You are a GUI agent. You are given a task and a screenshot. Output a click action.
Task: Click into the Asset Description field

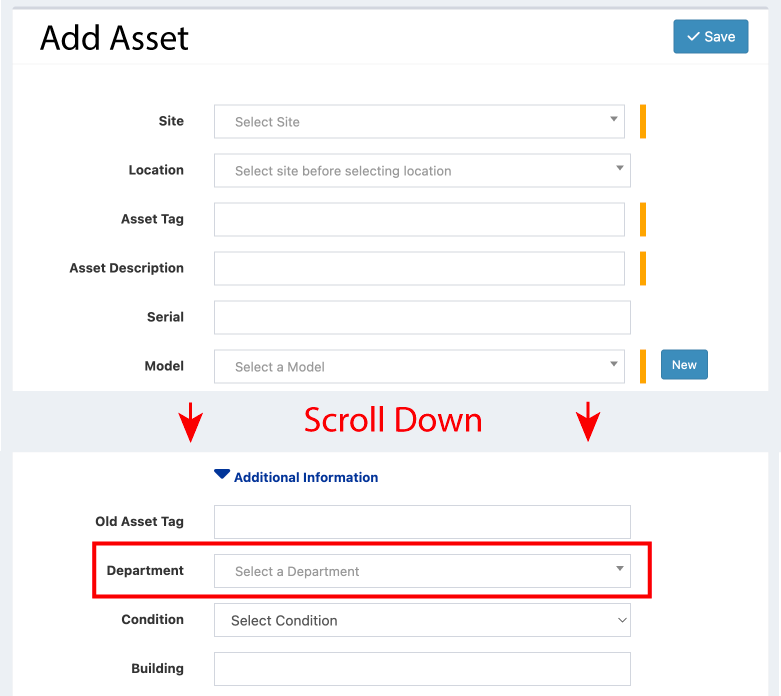pos(419,269)
